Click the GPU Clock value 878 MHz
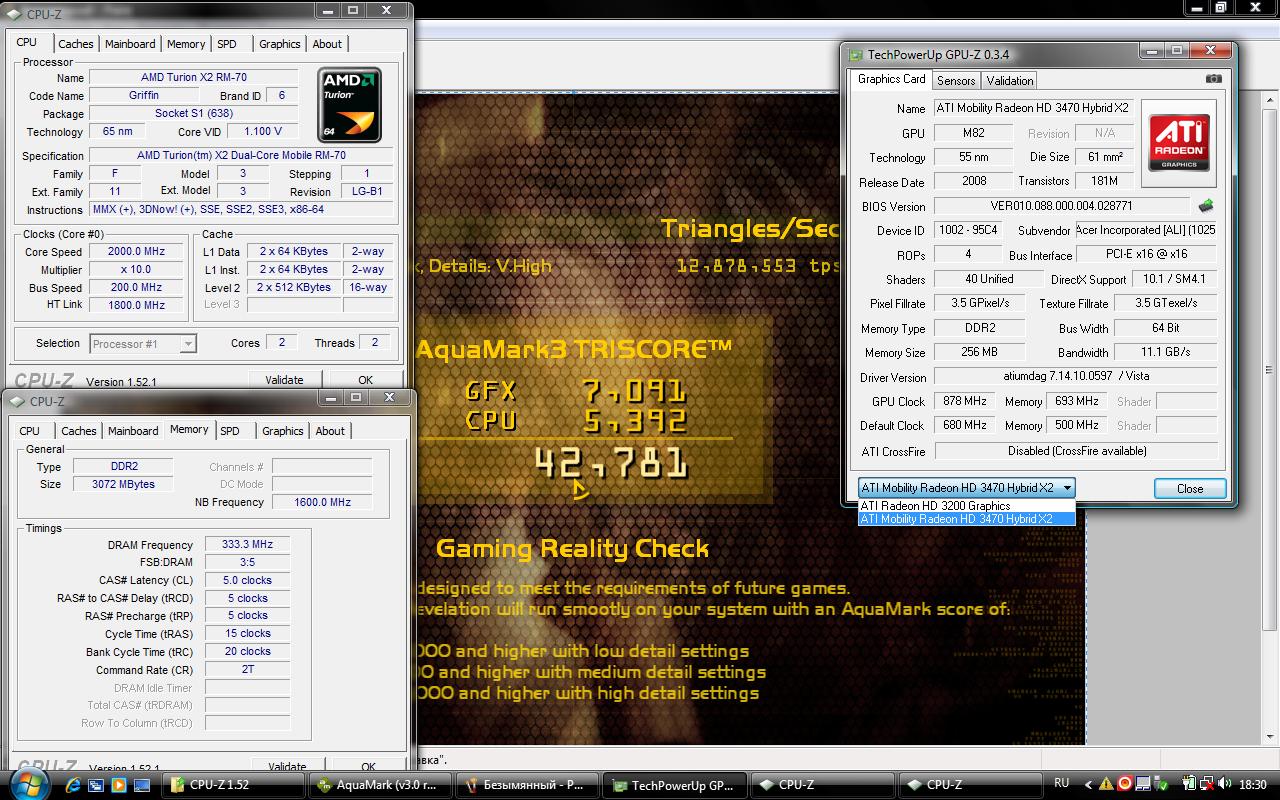This screenshot has width=1280, height=800. pos(964,401)
